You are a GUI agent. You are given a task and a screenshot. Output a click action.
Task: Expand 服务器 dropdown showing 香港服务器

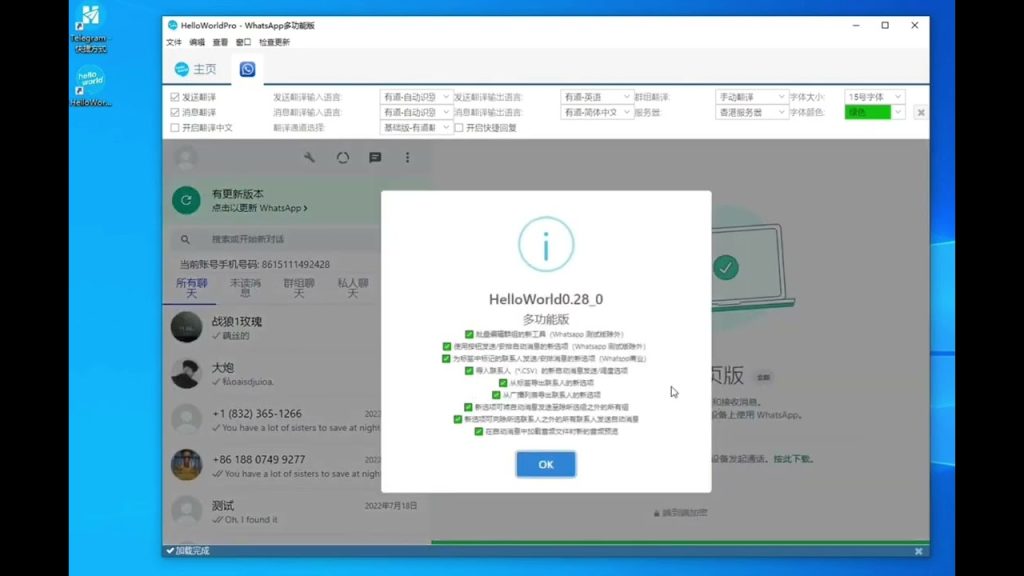(x=751, y=112)
